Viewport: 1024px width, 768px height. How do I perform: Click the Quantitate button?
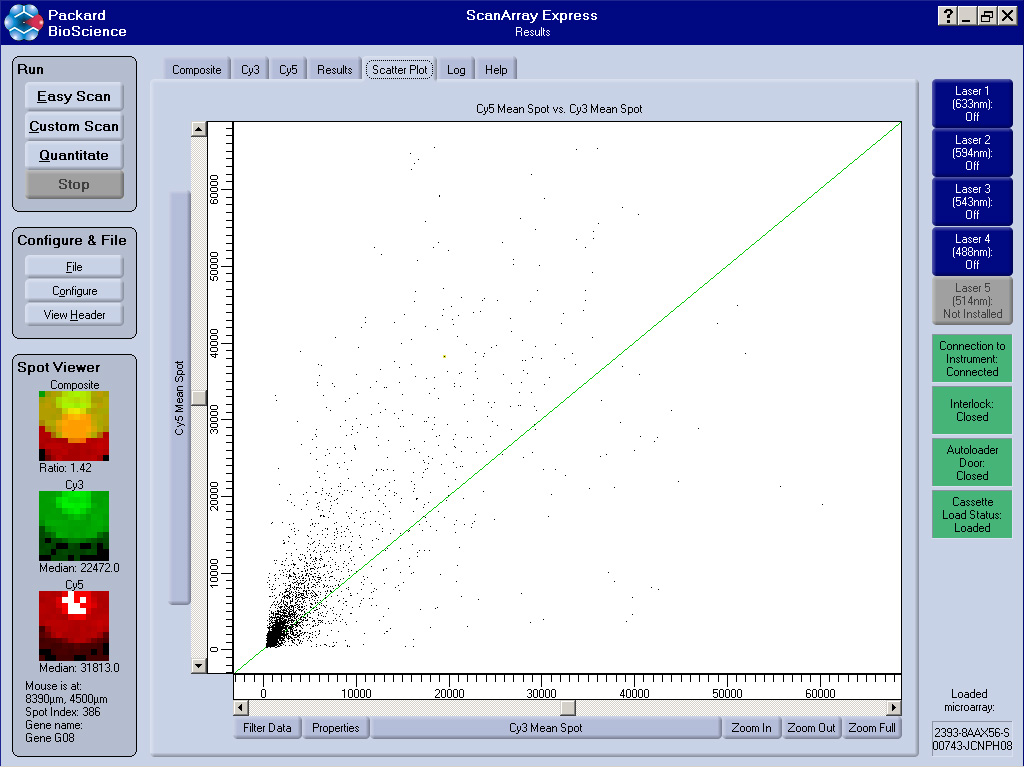tap(74, 155)
